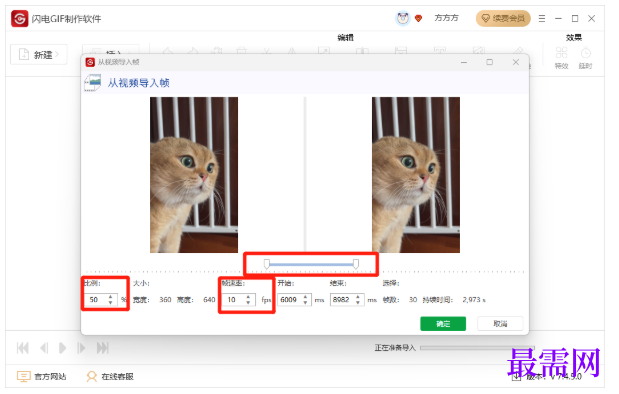Increase the start time with up arrow
Screen dimensions: 619x394
tap(305, 297)
